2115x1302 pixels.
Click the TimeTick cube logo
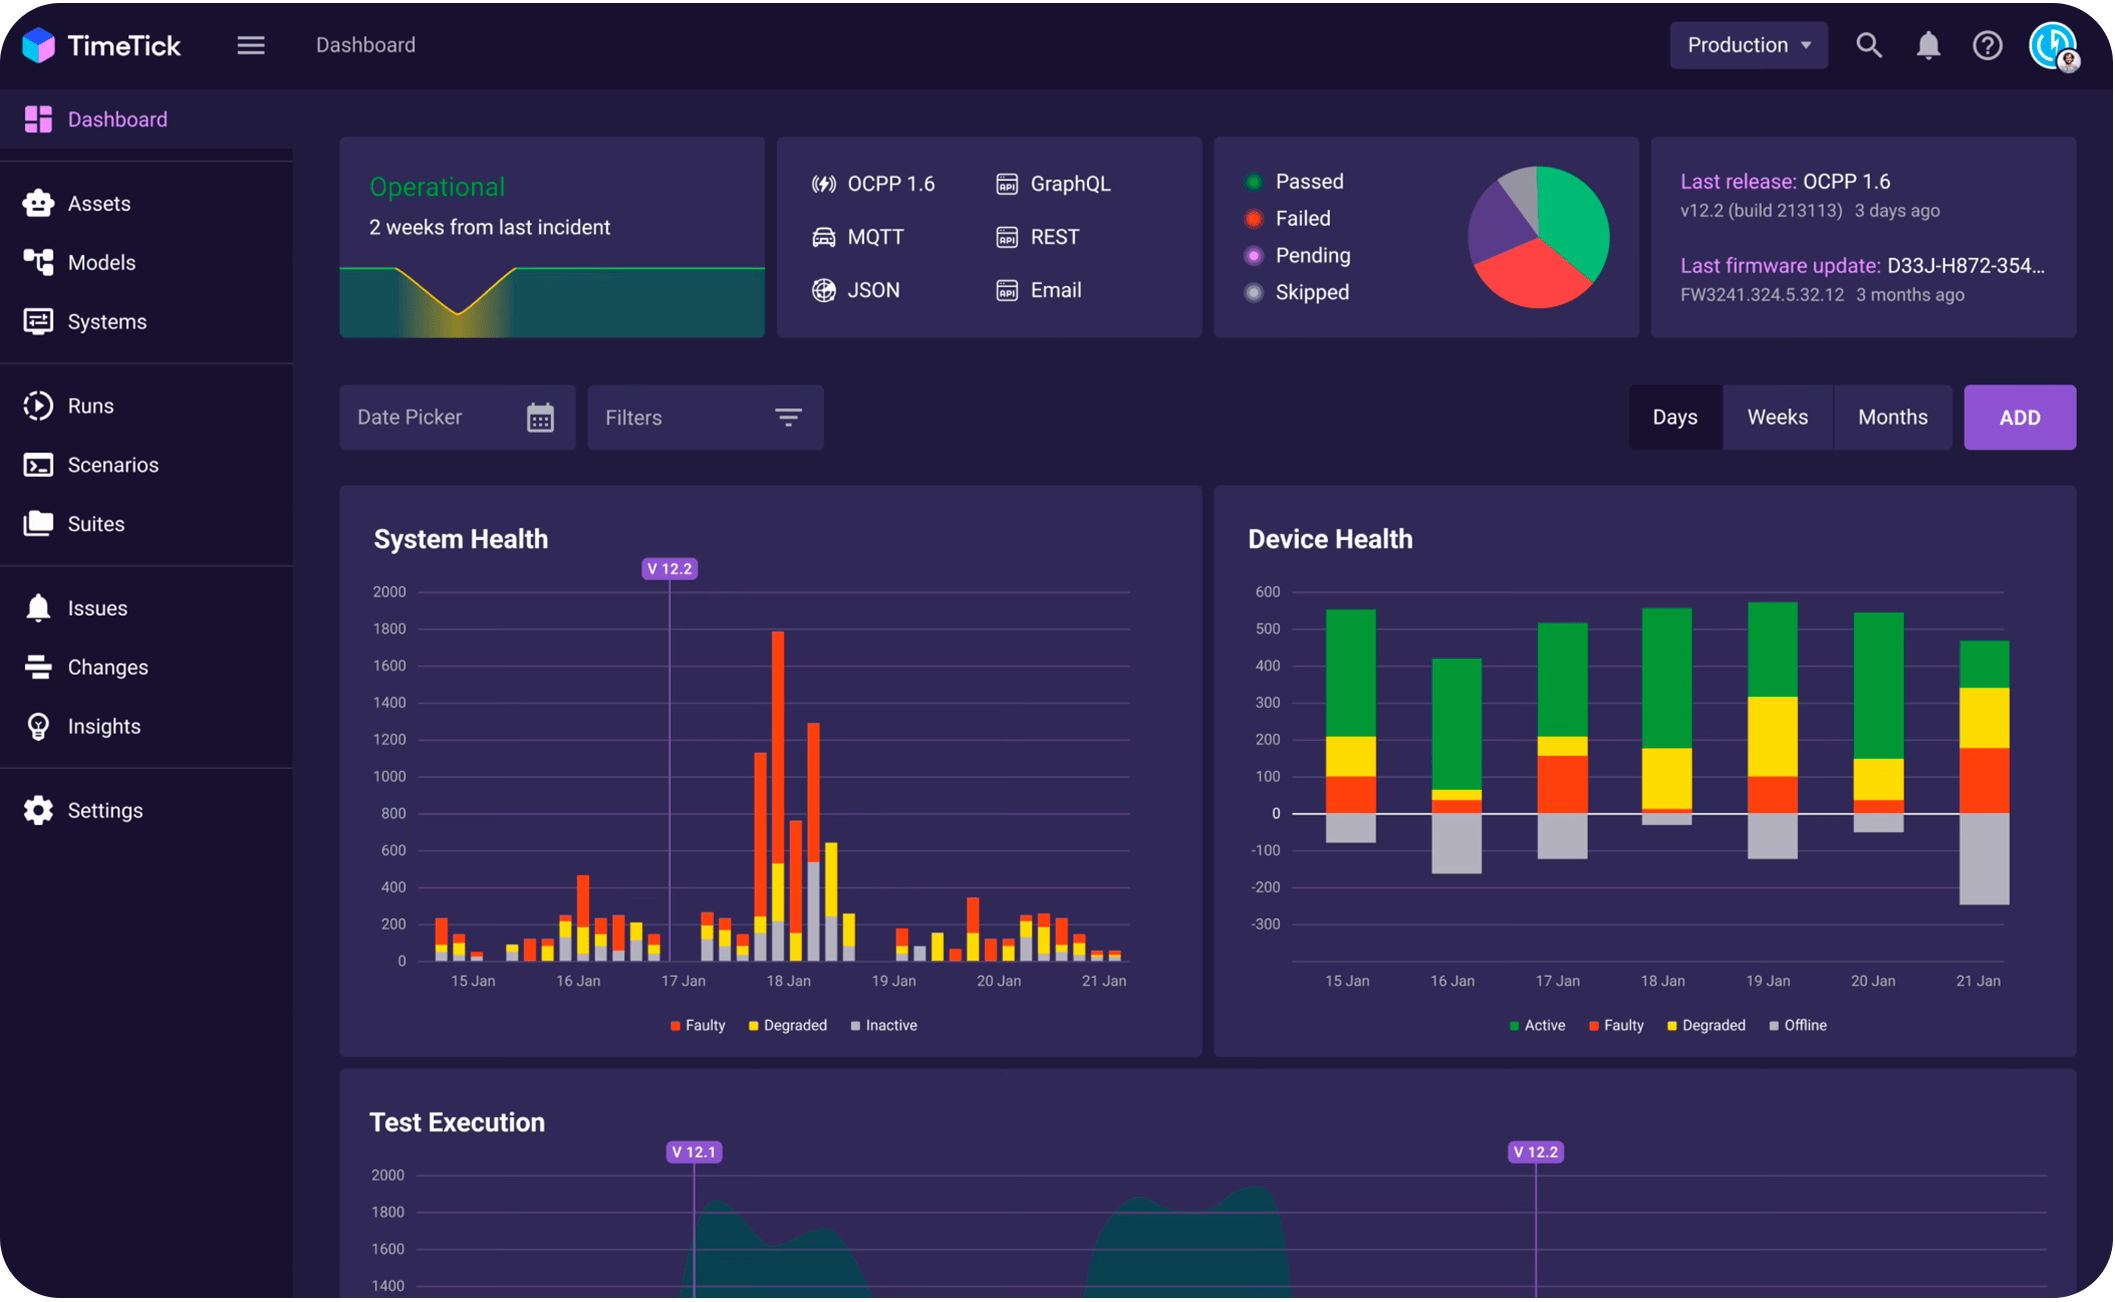[38, 45]
